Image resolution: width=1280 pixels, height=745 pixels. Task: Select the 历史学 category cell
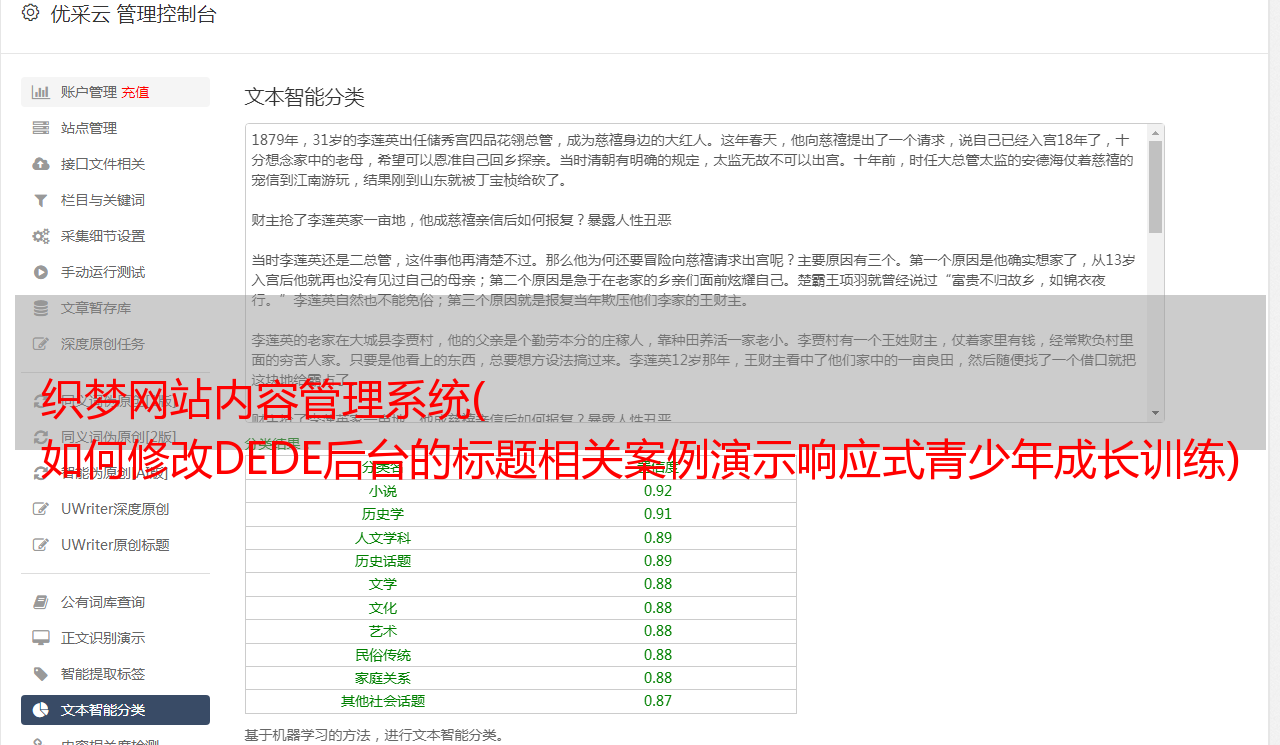tap(383, 514)
